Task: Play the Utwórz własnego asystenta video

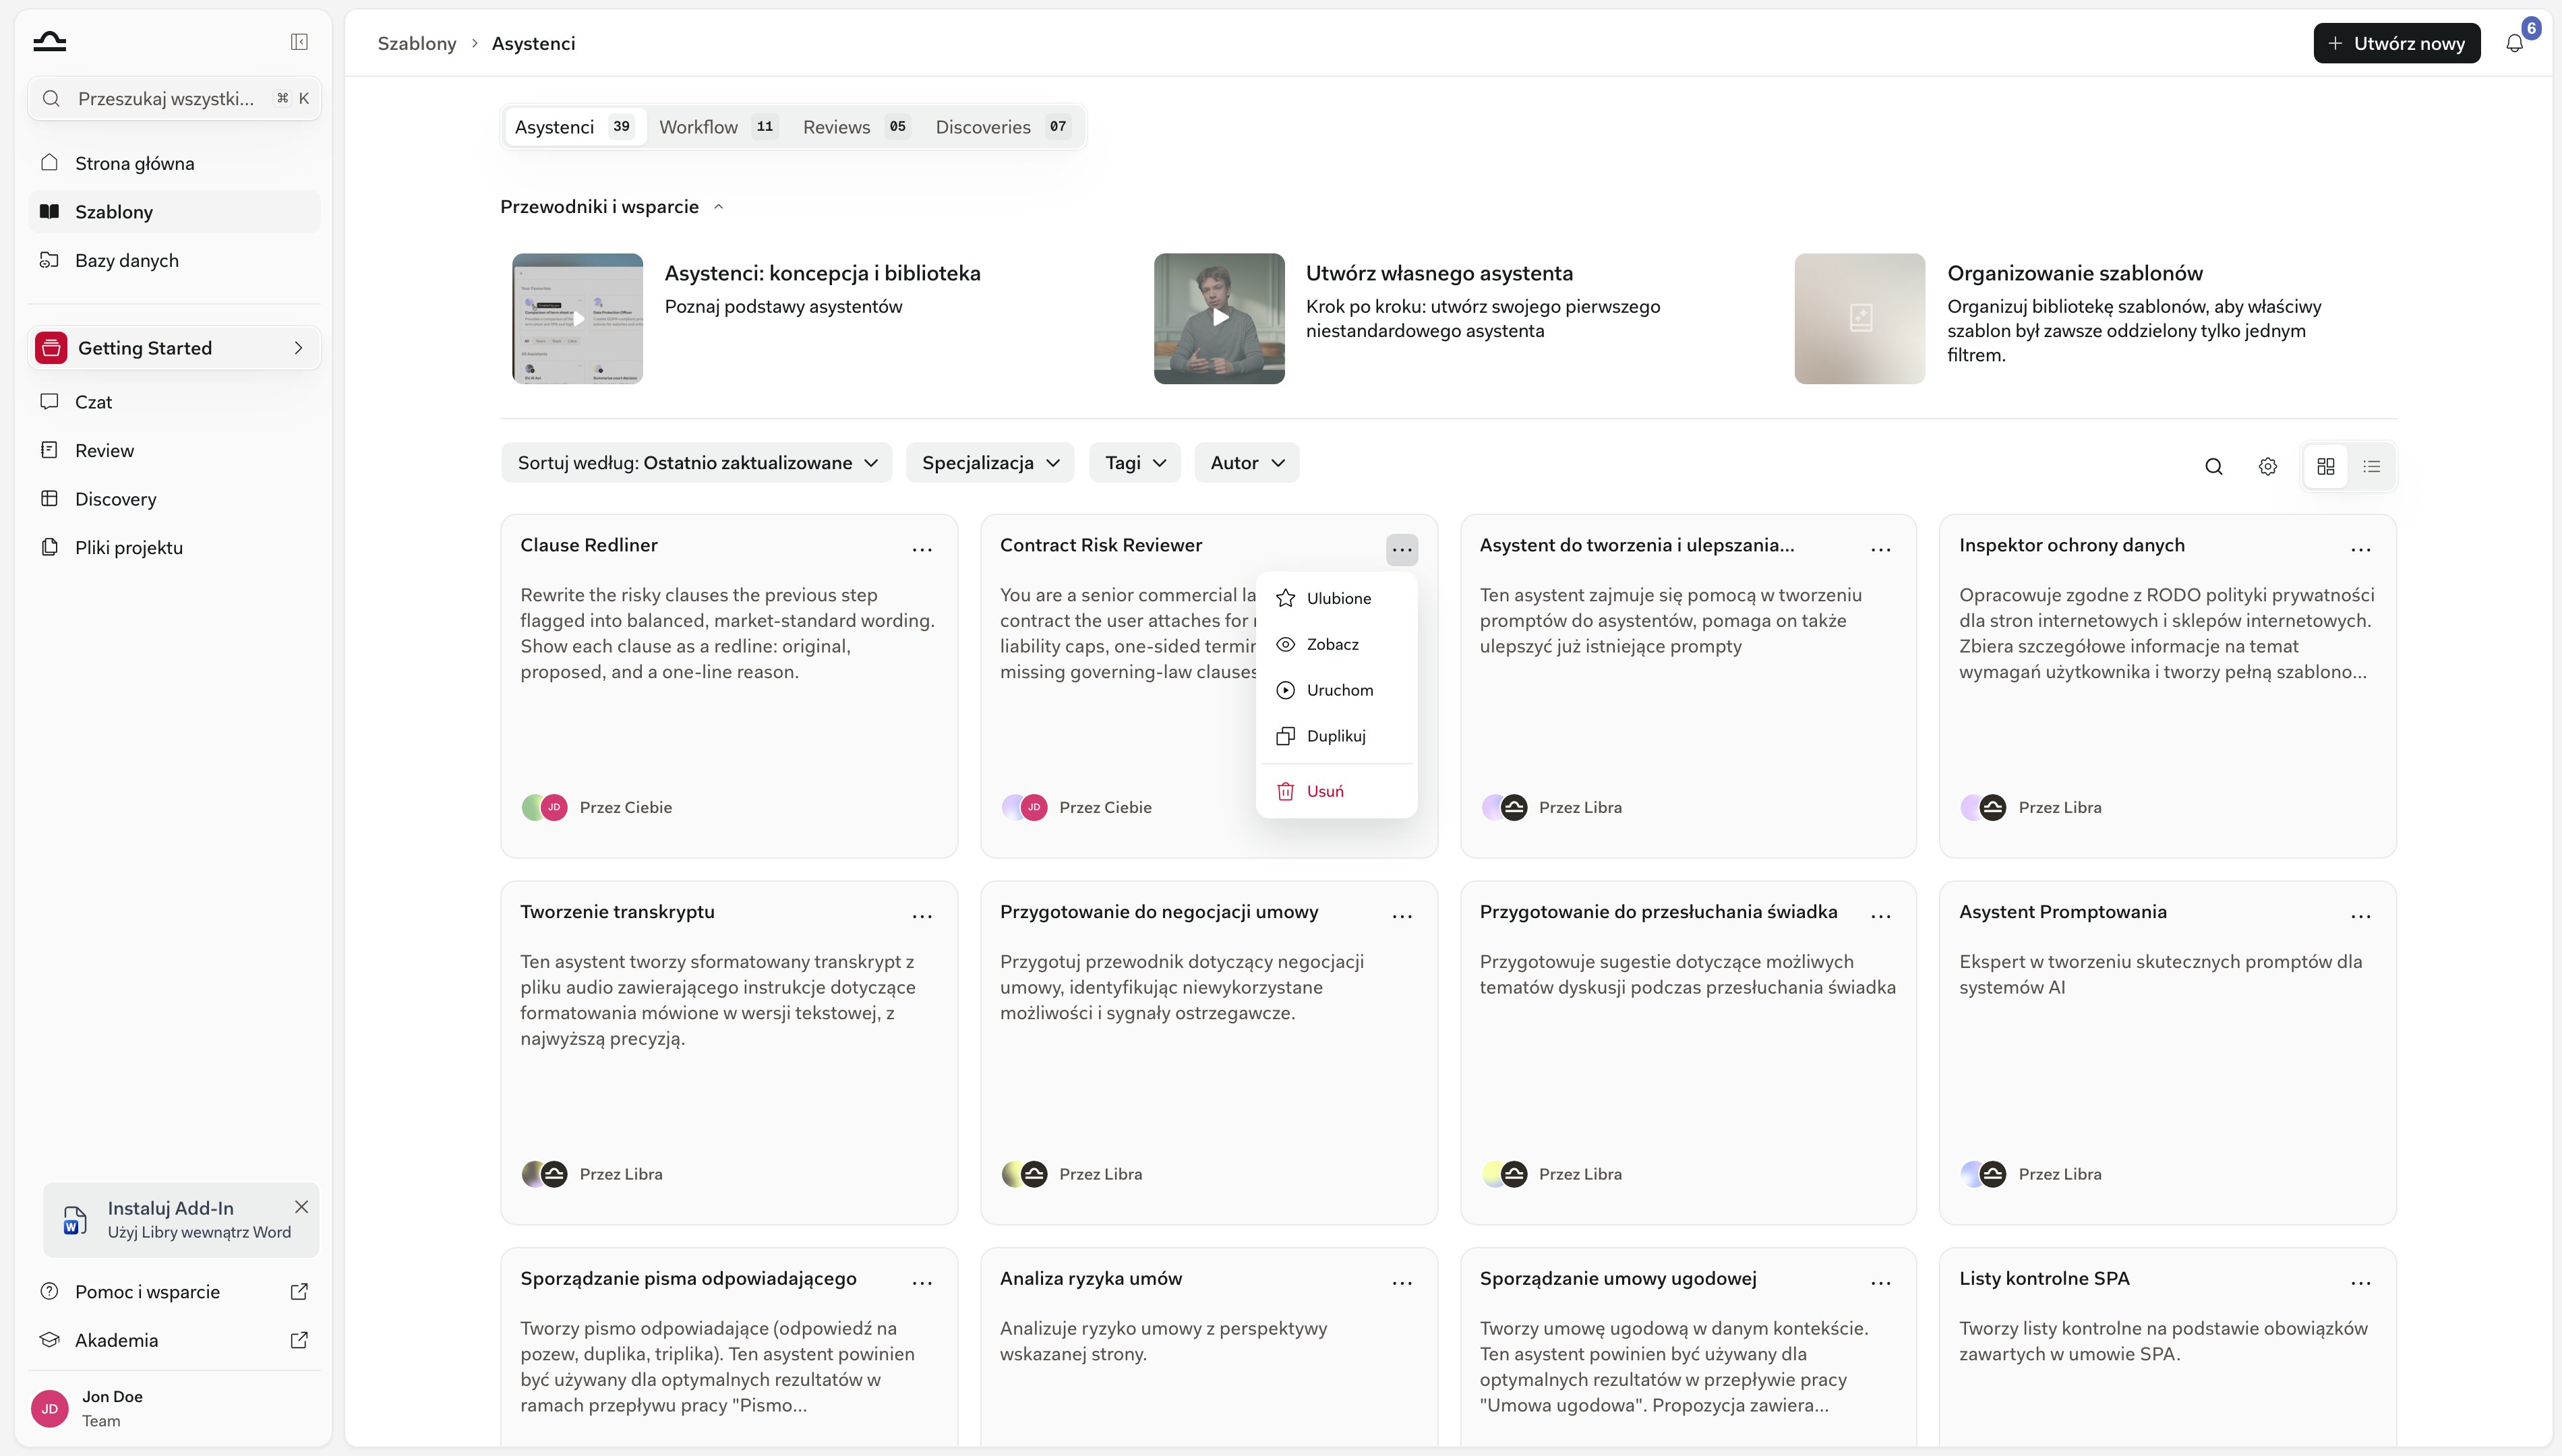Action: click(x=1219, y=318)
